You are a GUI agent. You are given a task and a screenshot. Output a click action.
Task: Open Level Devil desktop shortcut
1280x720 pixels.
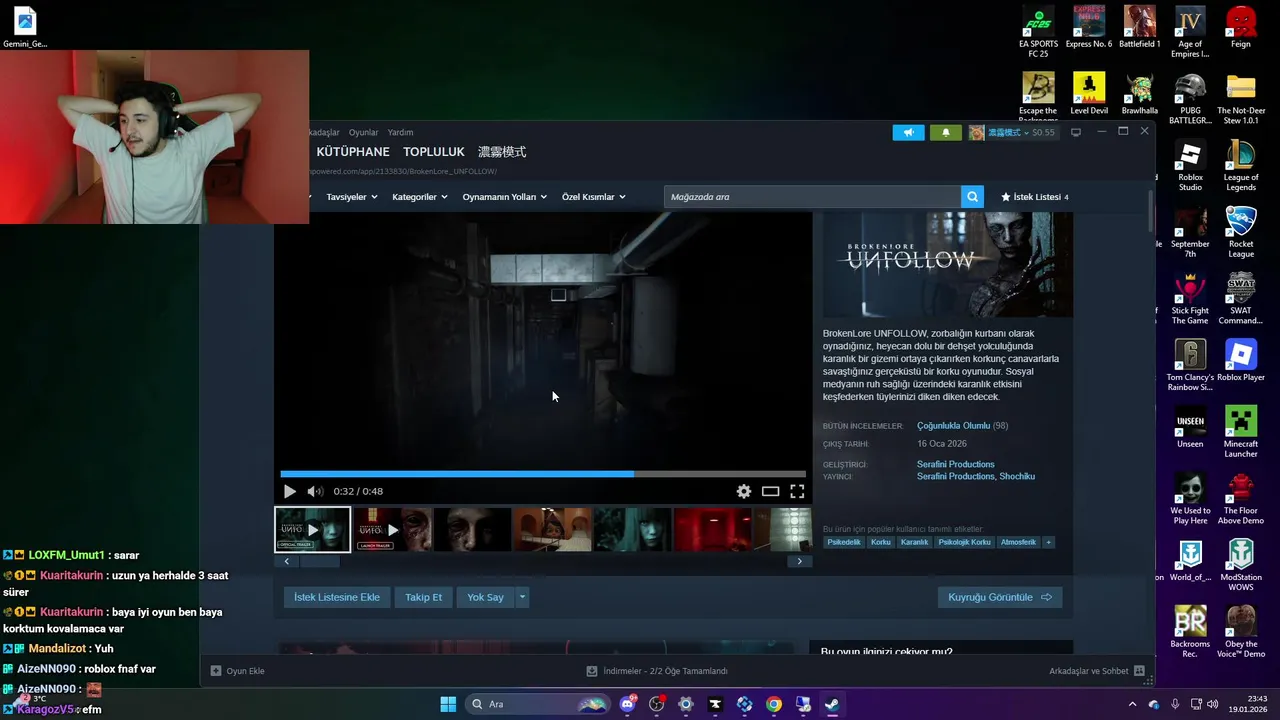[1089, 94]
